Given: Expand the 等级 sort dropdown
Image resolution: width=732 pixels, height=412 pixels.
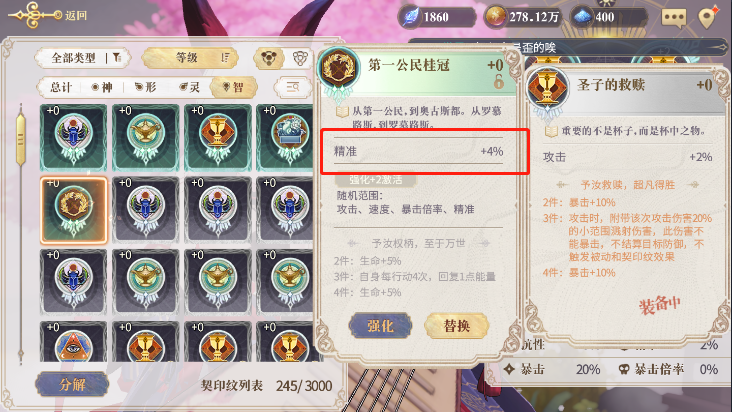Looking at the screenshot, I should tap(190, 58).
